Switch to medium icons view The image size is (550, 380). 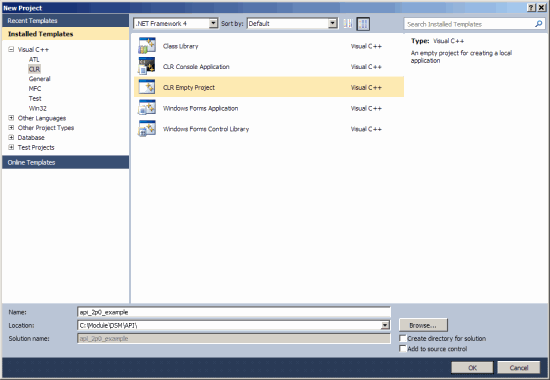coord(363,24)
